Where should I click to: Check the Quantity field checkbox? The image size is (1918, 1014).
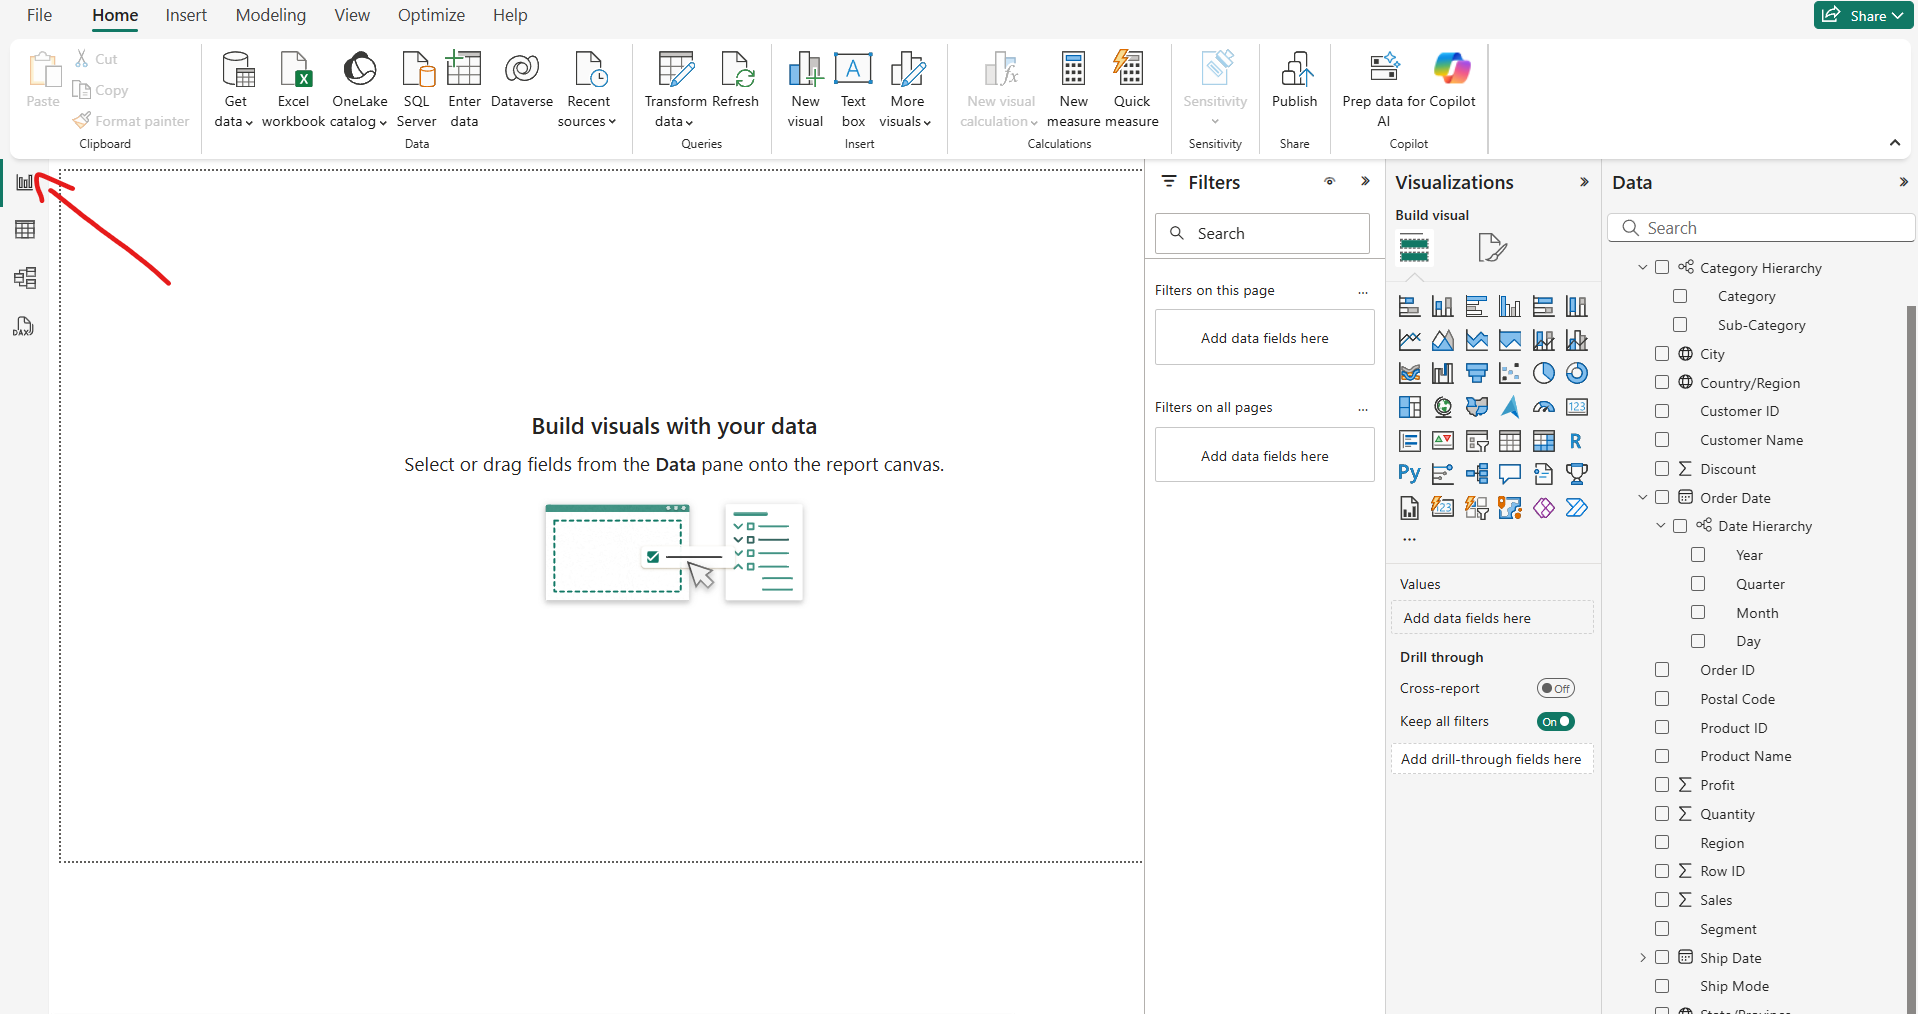tap(1662, 814)
